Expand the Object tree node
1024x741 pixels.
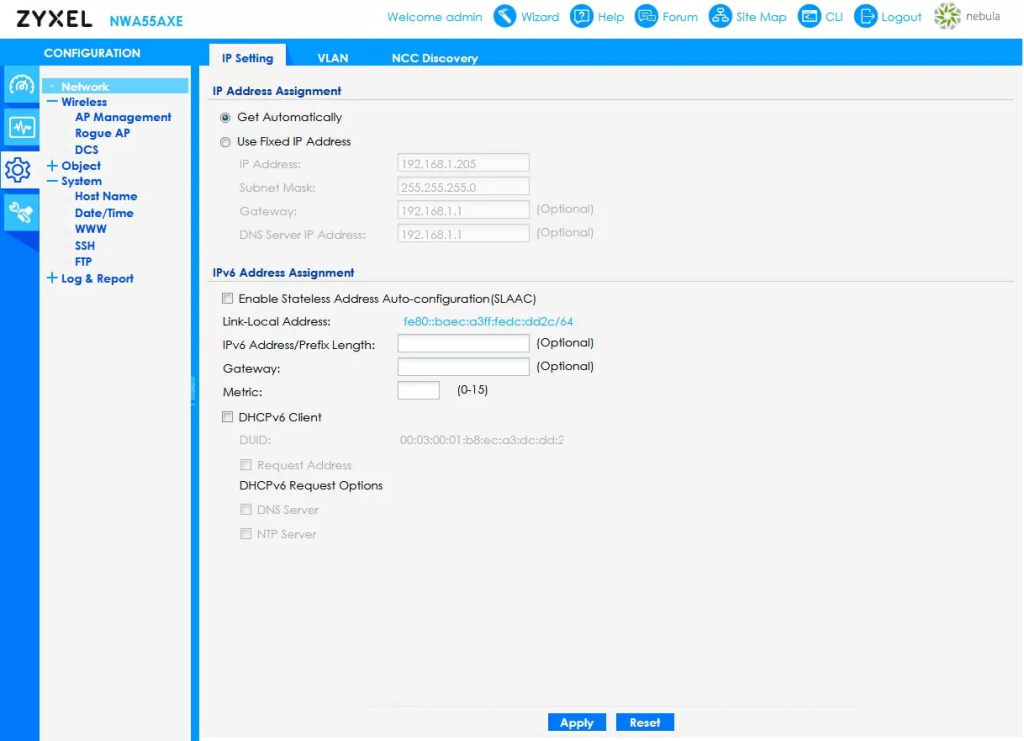53,166
